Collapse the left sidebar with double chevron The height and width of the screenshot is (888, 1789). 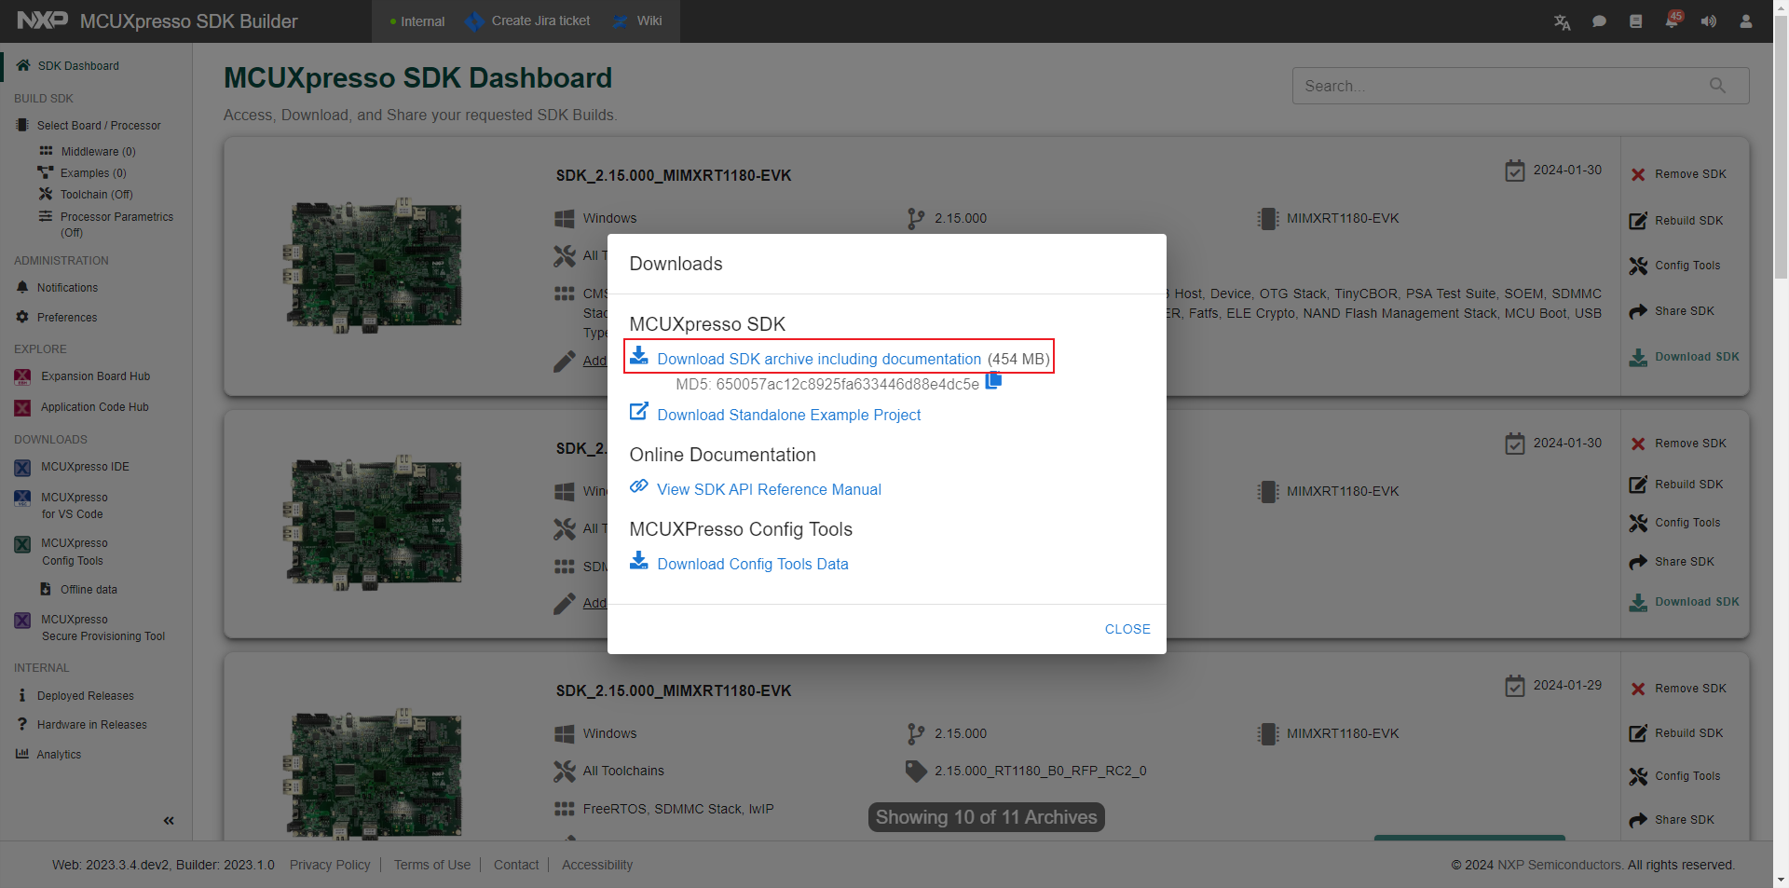(x=168, y=821)
